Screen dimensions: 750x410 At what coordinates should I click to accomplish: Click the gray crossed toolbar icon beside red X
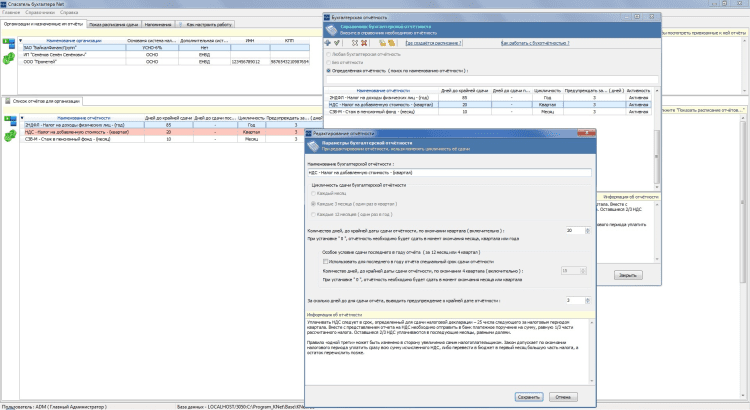tap(354, 43)
